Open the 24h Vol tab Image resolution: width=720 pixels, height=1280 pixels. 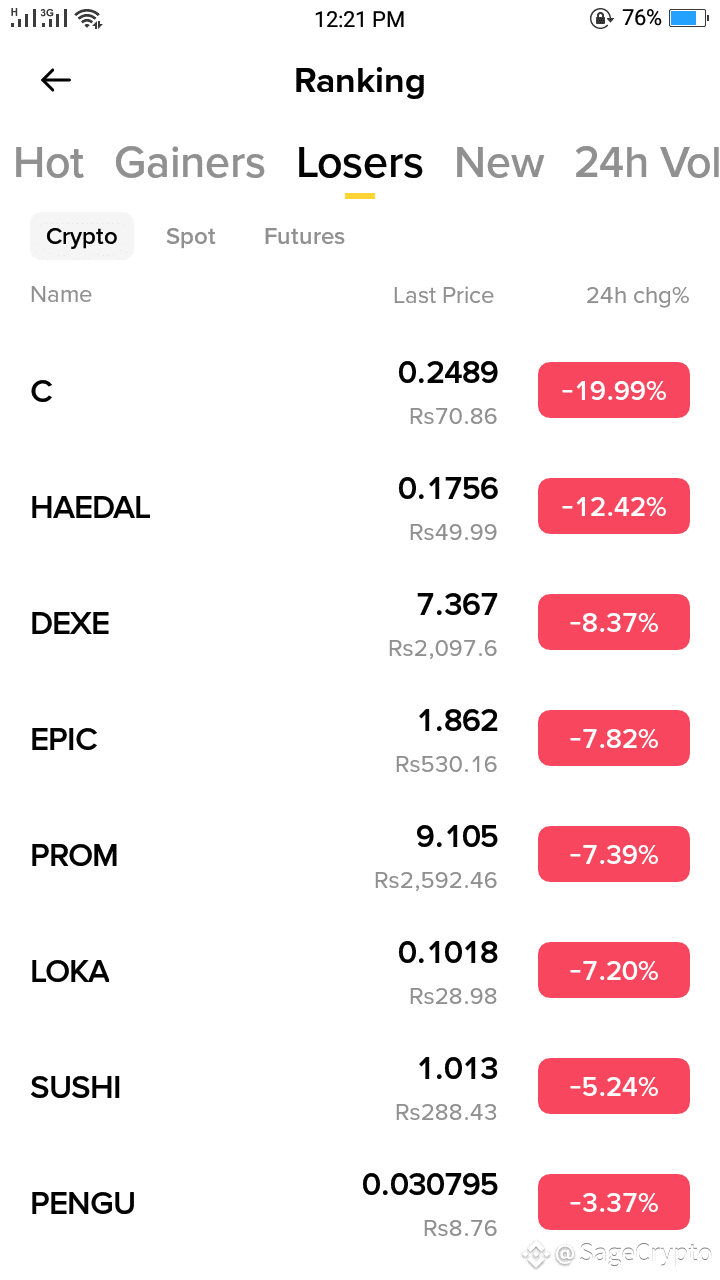click(x=647, y=163)
